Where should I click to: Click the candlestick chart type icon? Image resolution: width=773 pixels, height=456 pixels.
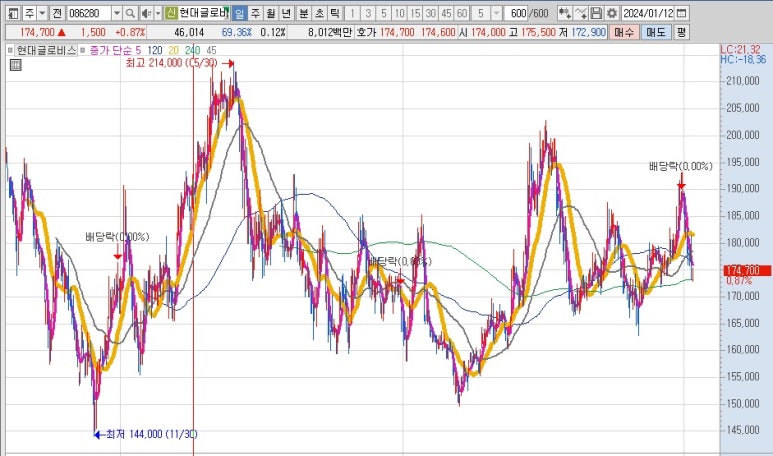(564, 13)
